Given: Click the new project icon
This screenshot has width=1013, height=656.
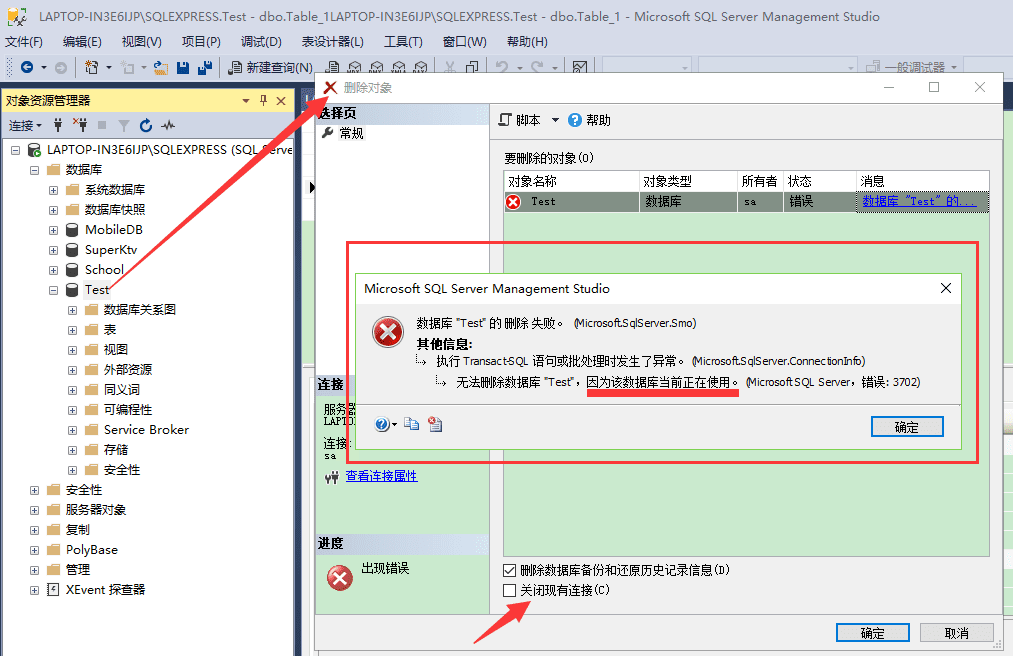Looking at the screenshot, I should click(92, 67).
